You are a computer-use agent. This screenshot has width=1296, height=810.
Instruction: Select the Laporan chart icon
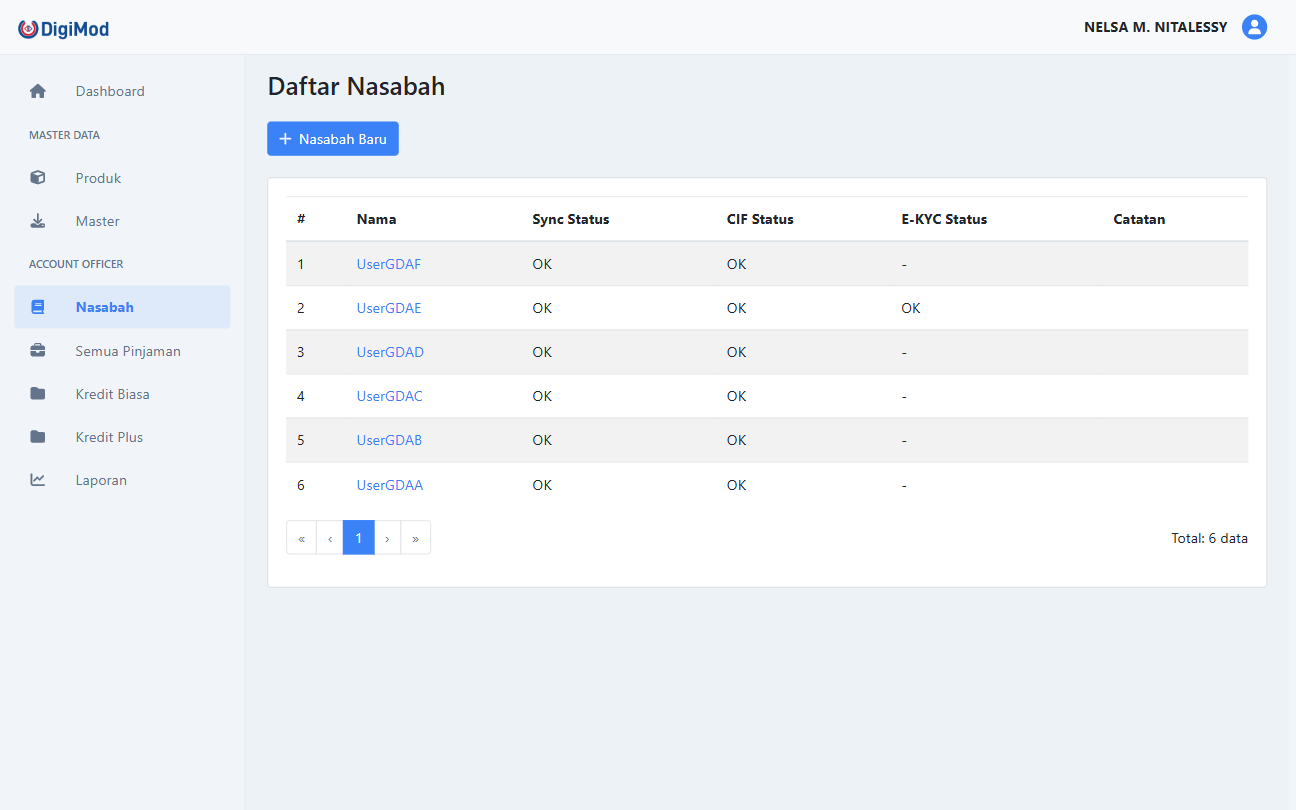(37, 480)
